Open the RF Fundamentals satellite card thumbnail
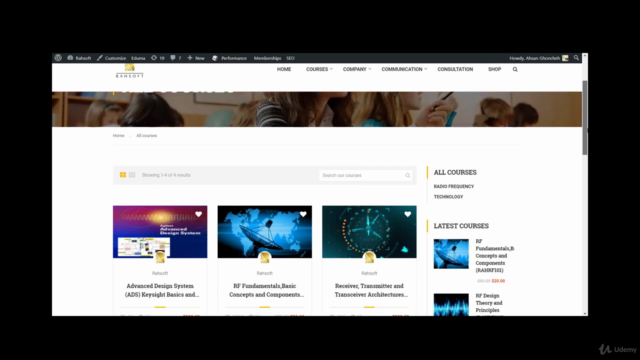 (x=264, y=232)
